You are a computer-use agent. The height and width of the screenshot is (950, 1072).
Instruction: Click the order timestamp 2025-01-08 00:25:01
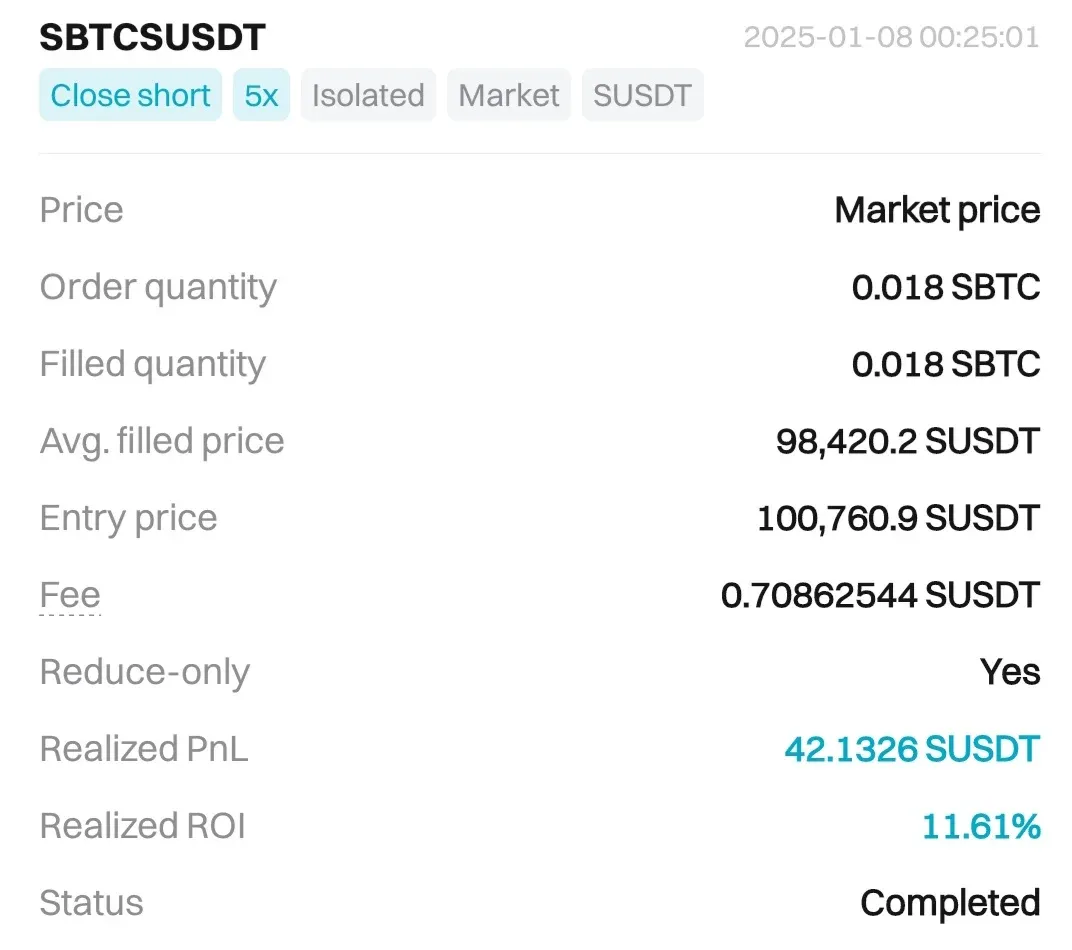(891, 38)
